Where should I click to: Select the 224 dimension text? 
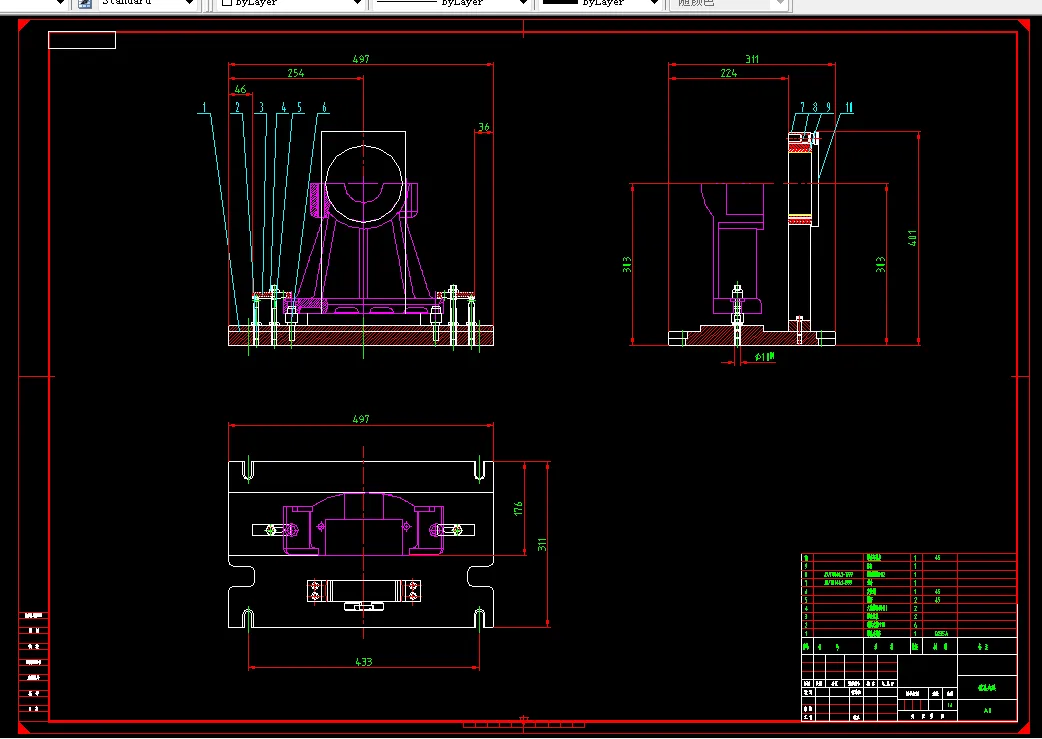[x=728, y=73]
